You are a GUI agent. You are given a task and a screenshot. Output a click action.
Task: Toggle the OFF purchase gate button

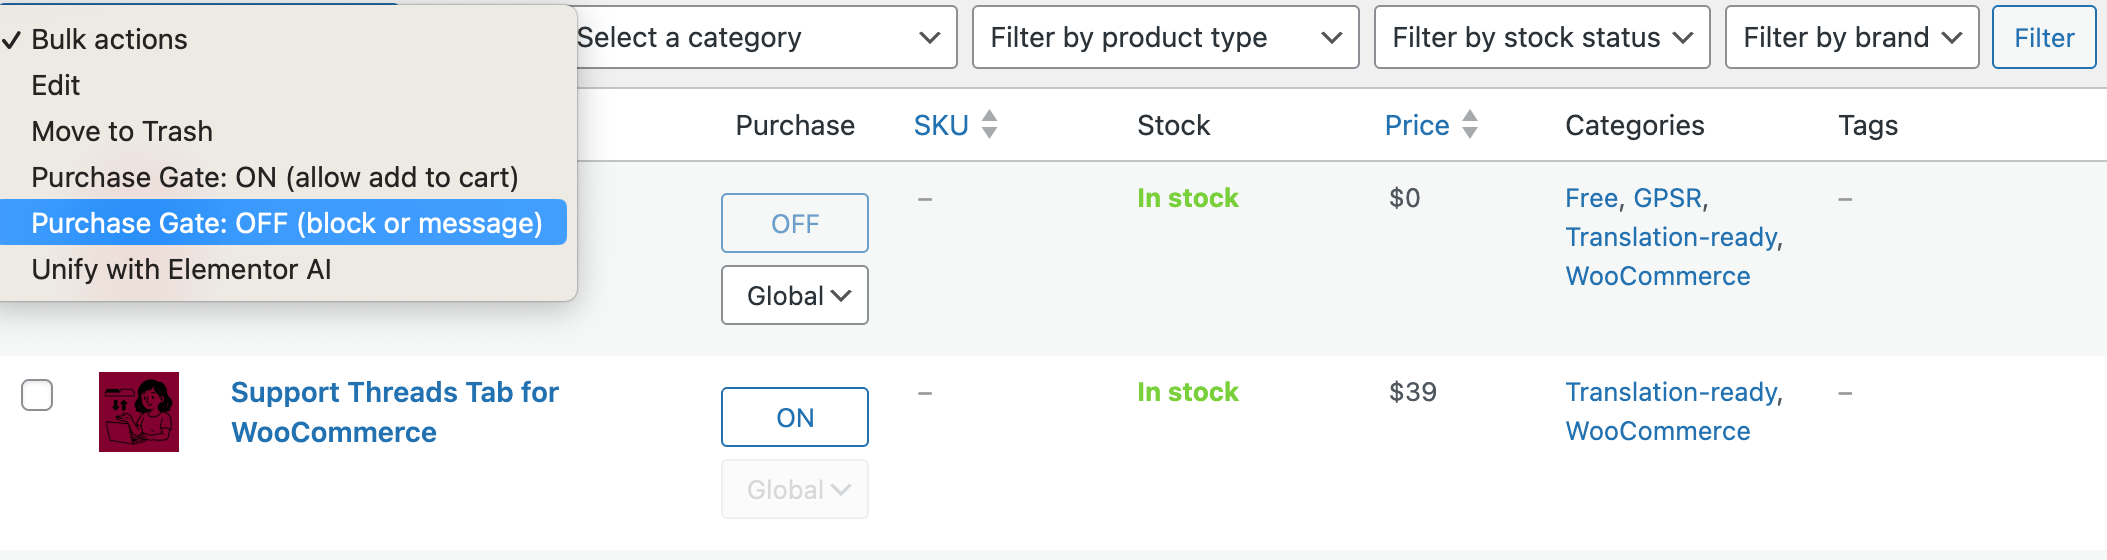pos(794,223)
